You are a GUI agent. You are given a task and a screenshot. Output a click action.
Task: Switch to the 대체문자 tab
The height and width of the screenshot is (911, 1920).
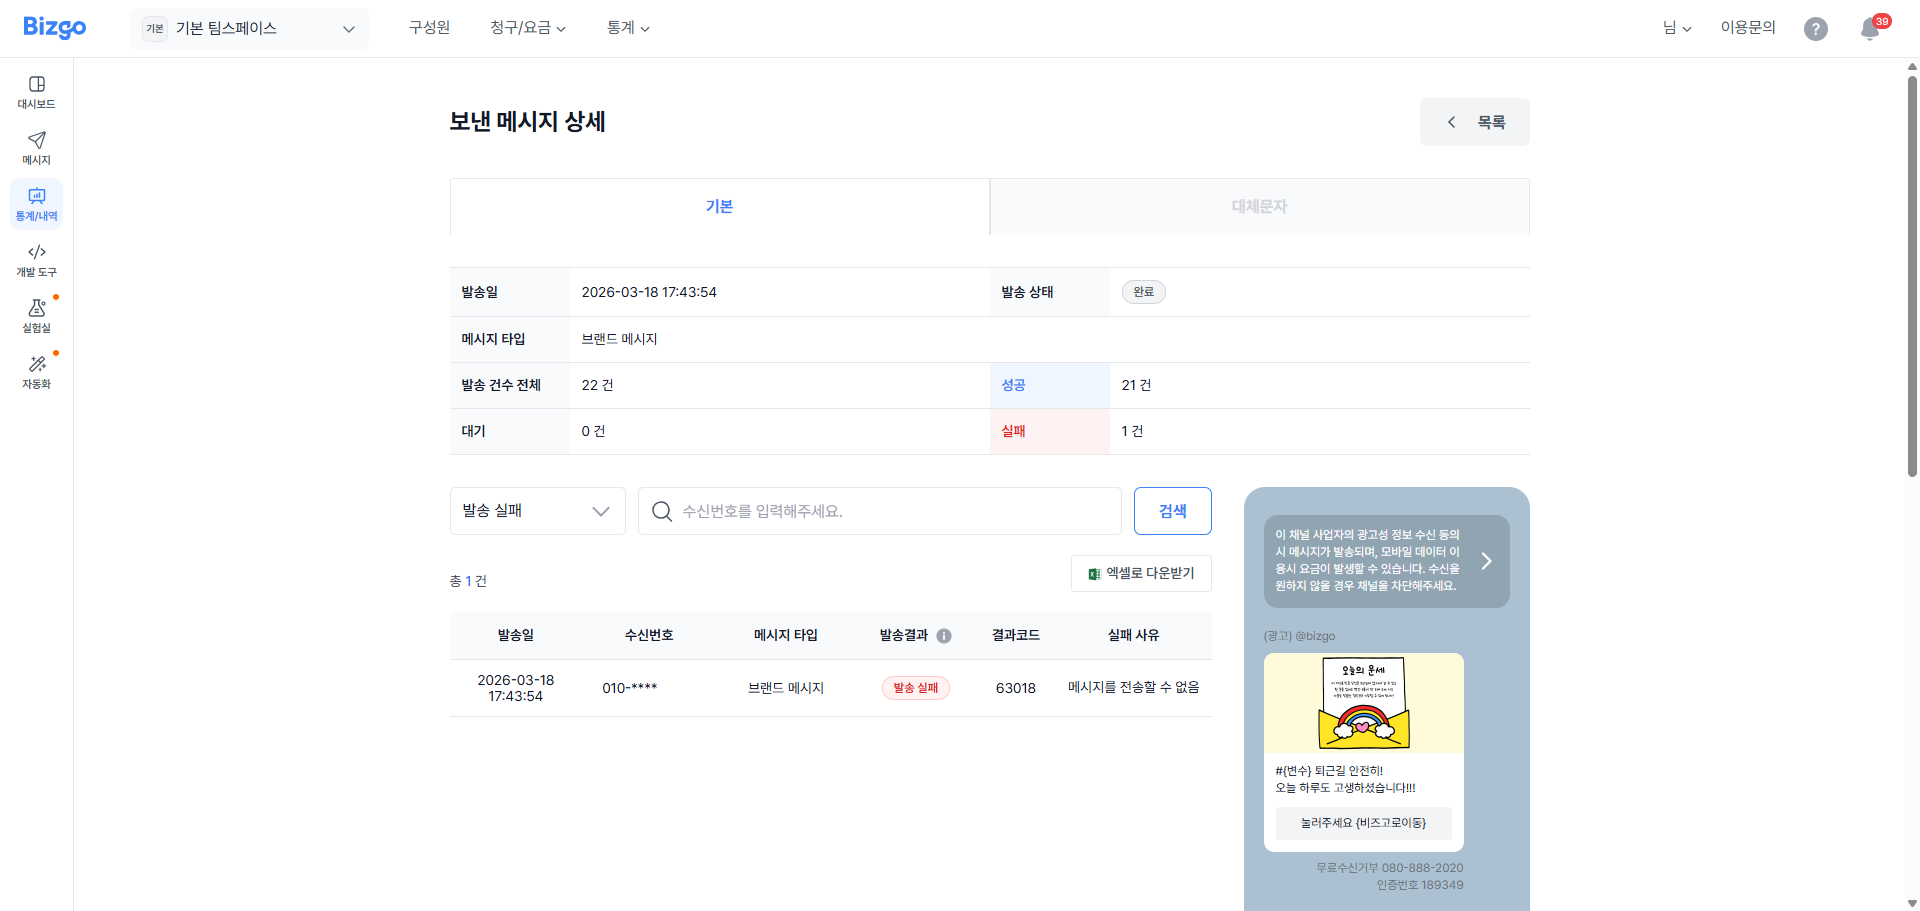(1259, 206)
